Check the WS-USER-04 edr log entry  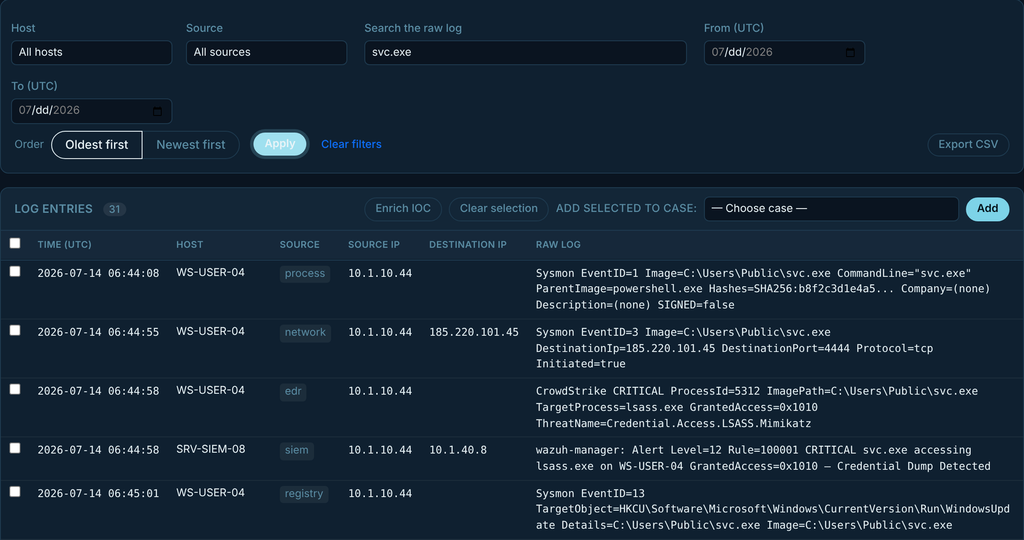pyautogui.click(x=15, y=389)
